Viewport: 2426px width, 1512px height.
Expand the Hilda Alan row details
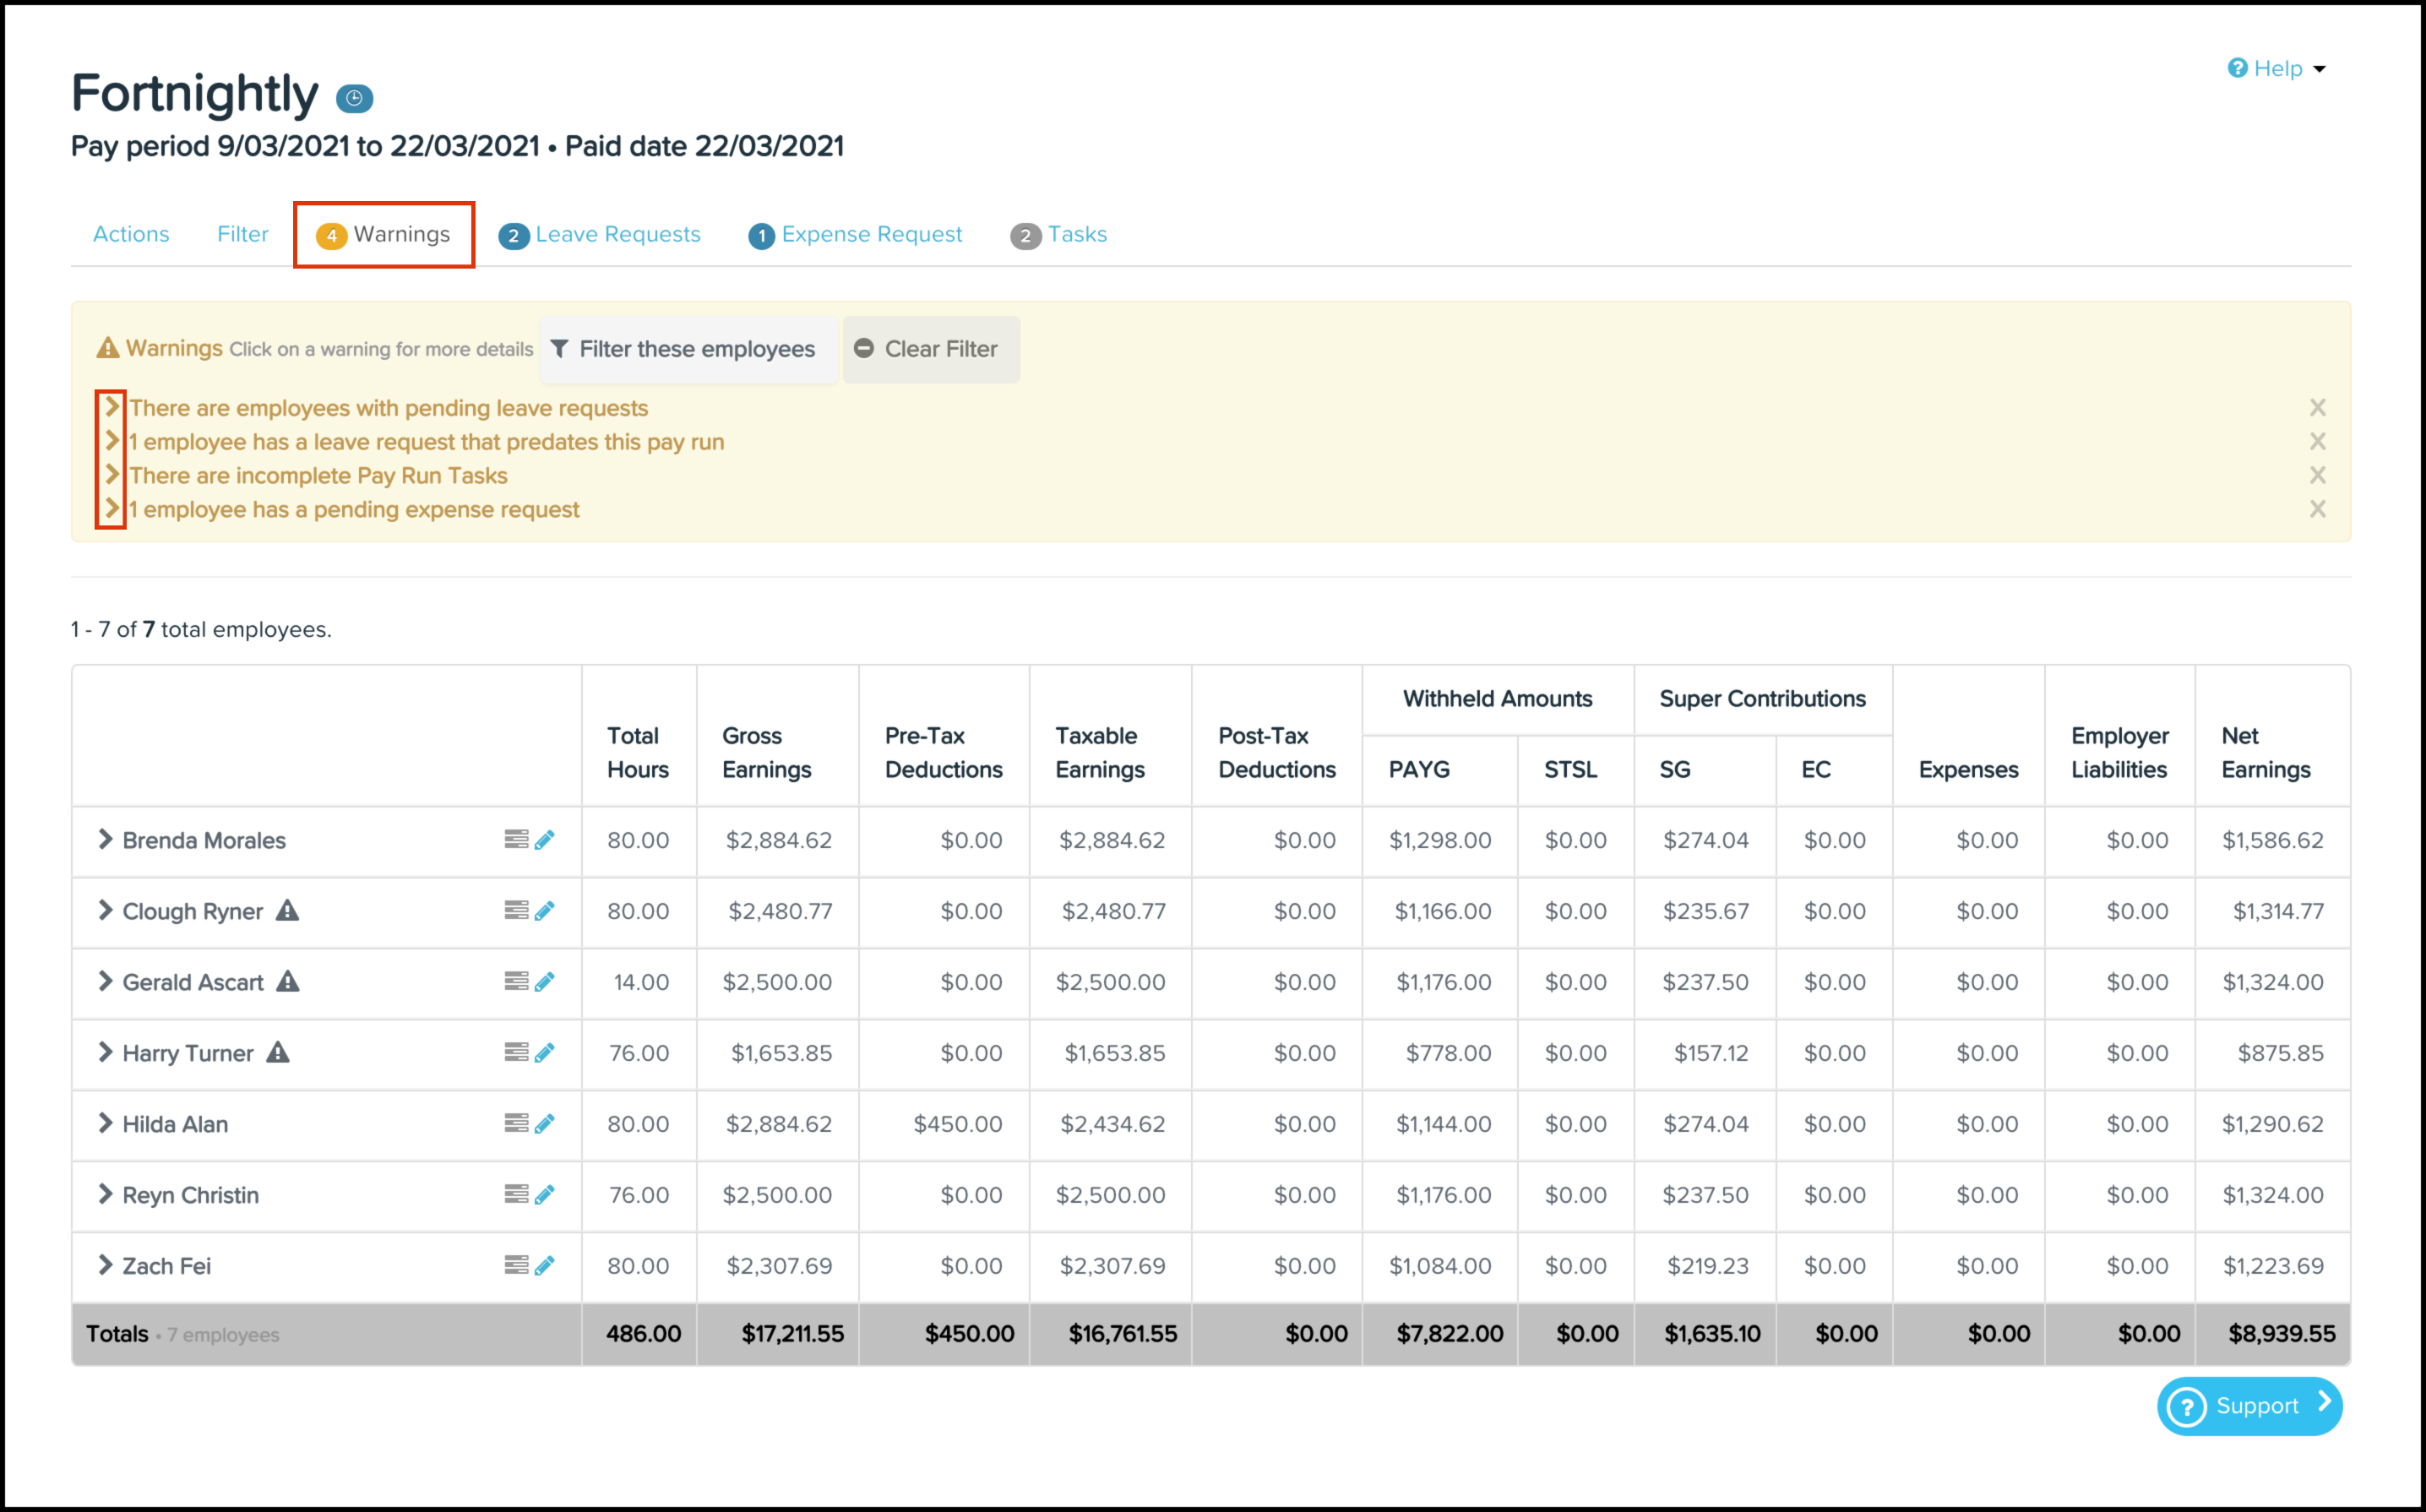[105, 1123]
